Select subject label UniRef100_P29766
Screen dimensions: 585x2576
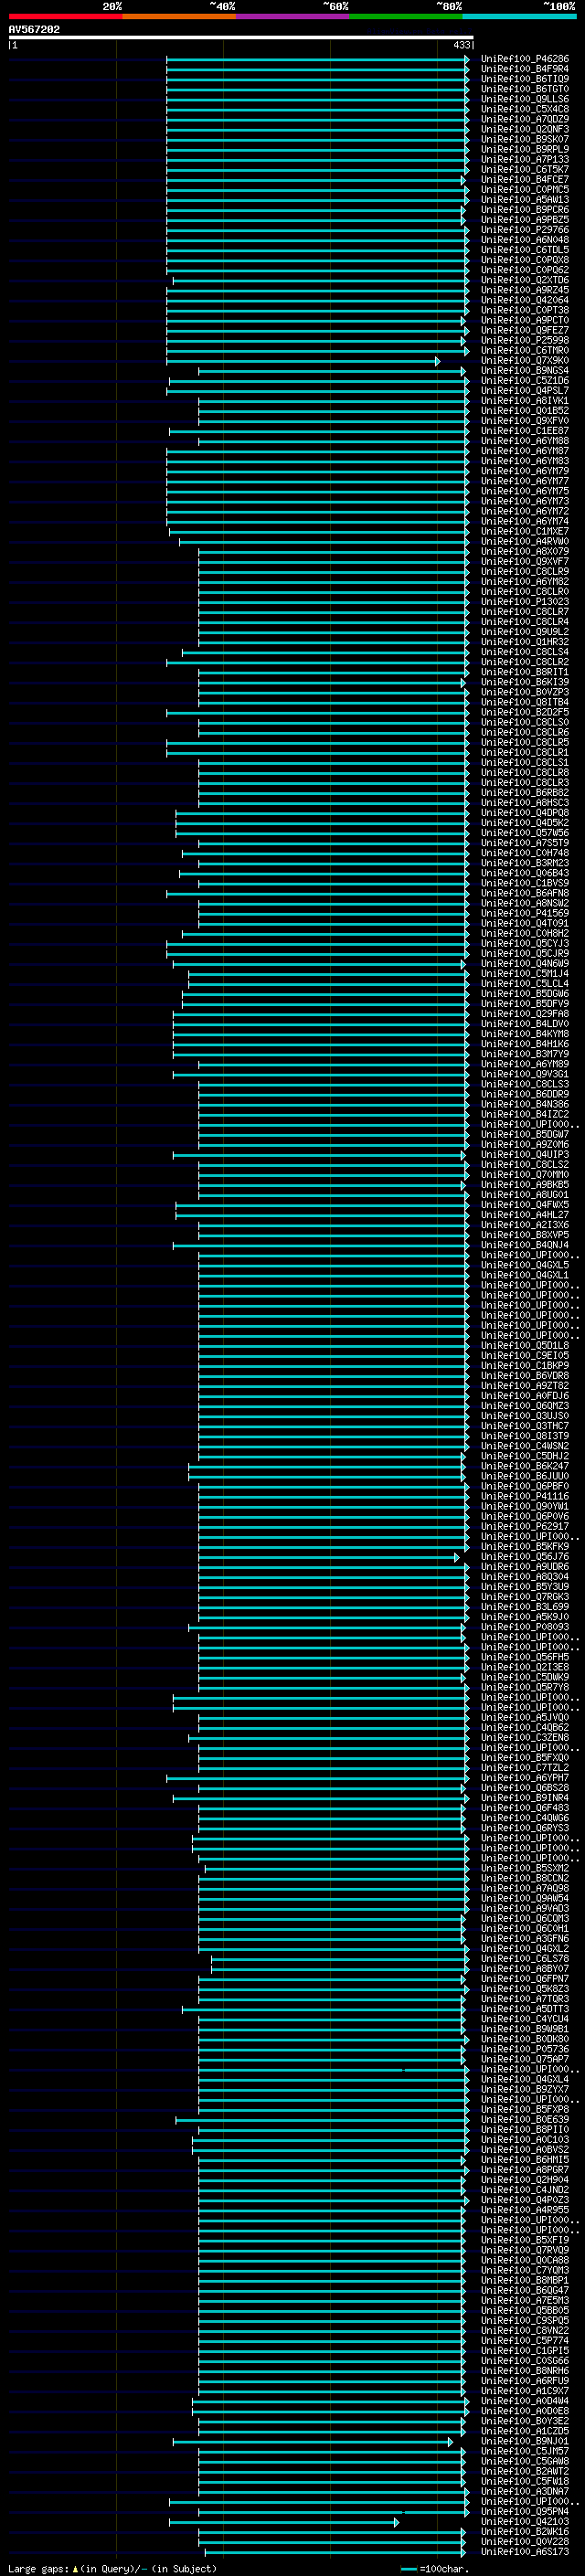(524, 230)
